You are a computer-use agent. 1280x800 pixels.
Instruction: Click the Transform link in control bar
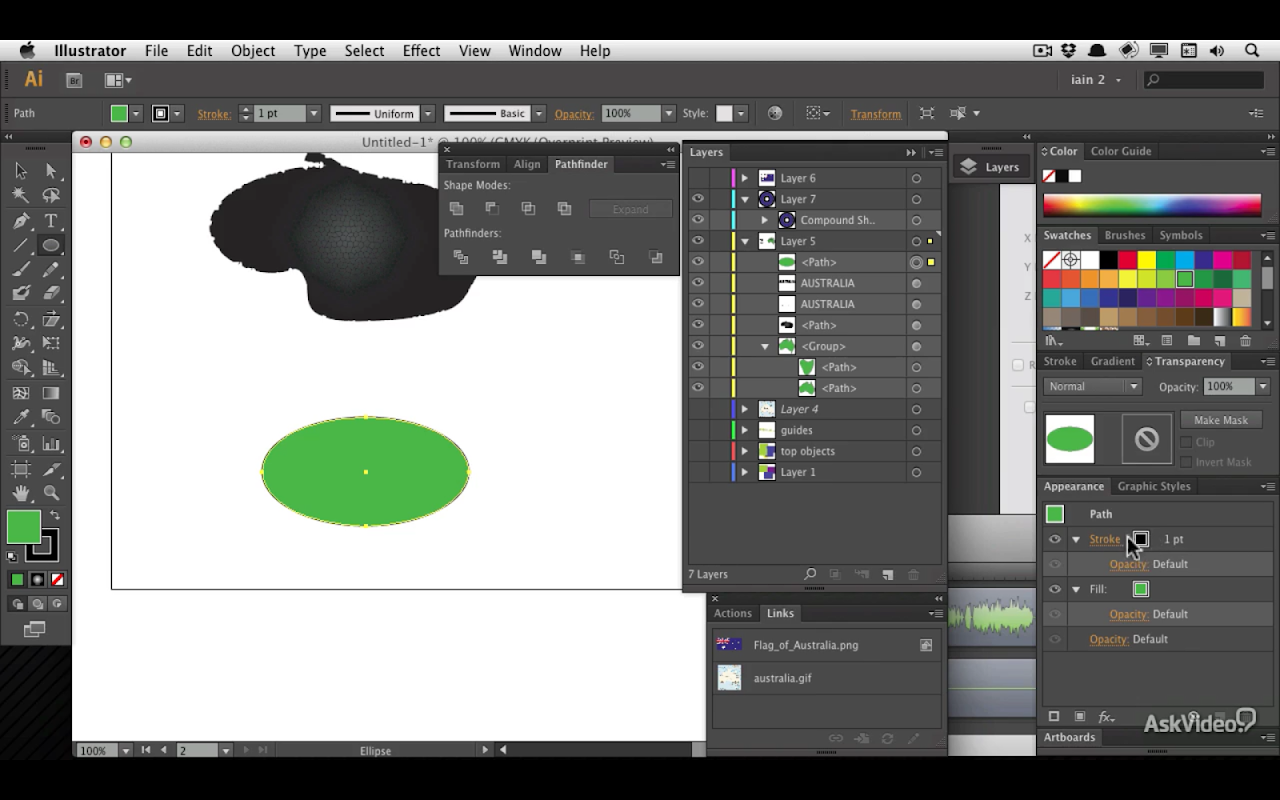point(875,114)
